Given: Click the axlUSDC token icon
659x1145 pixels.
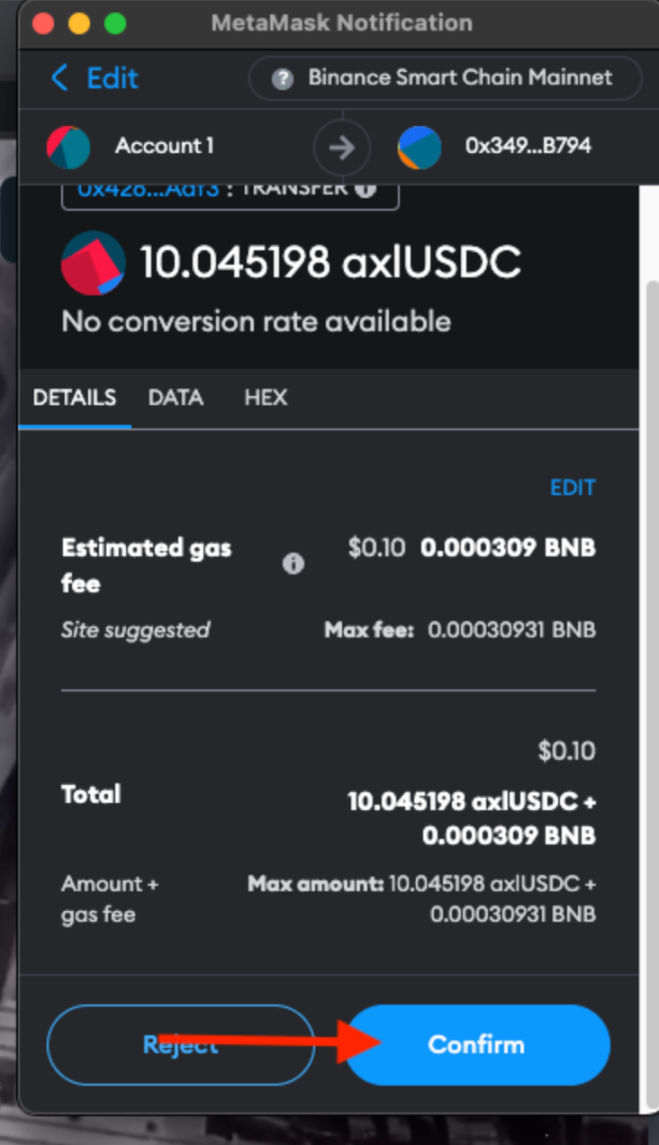Looking at the screenshot, I should [x=93, y=264].
